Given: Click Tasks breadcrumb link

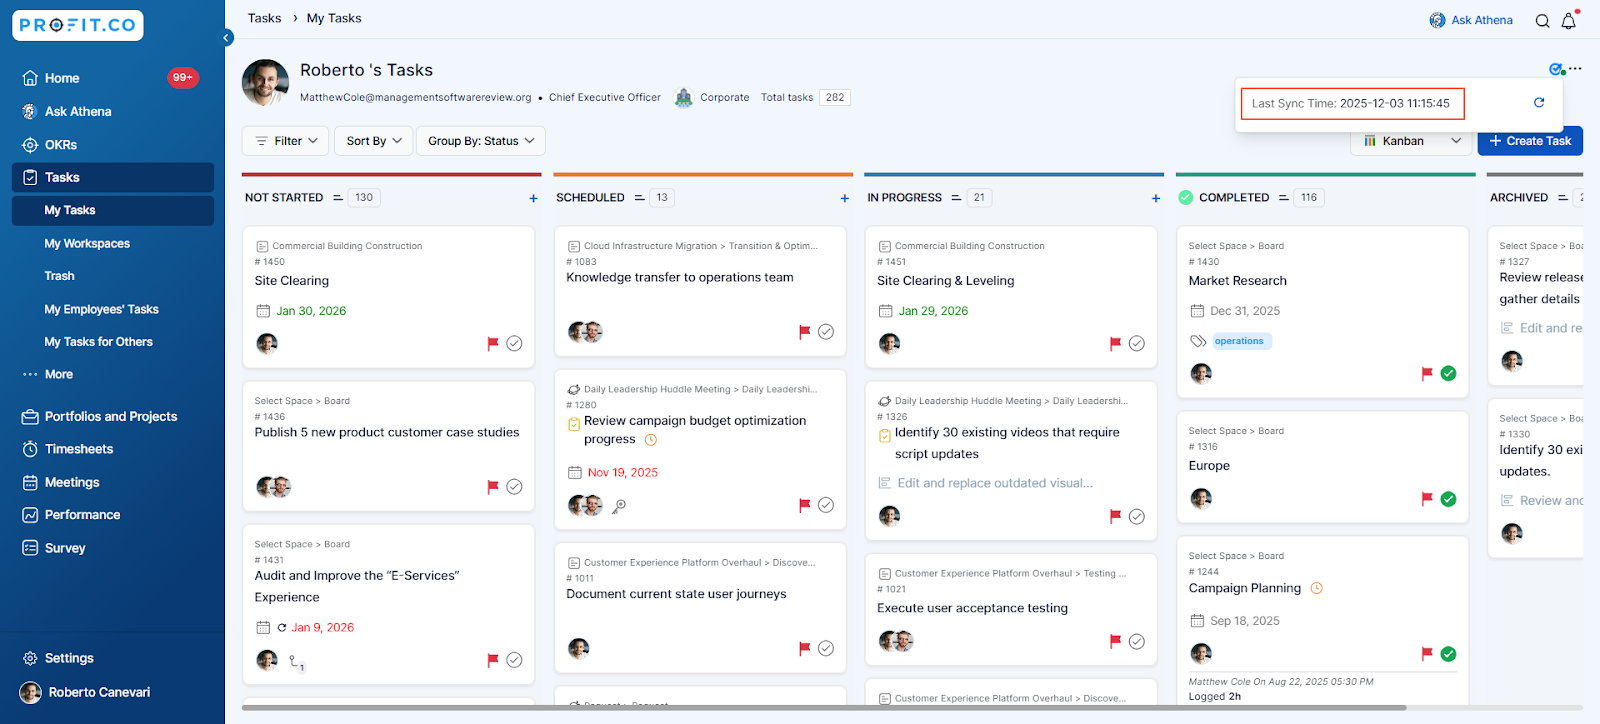Looking at the screenshot, I should (265, 18).
